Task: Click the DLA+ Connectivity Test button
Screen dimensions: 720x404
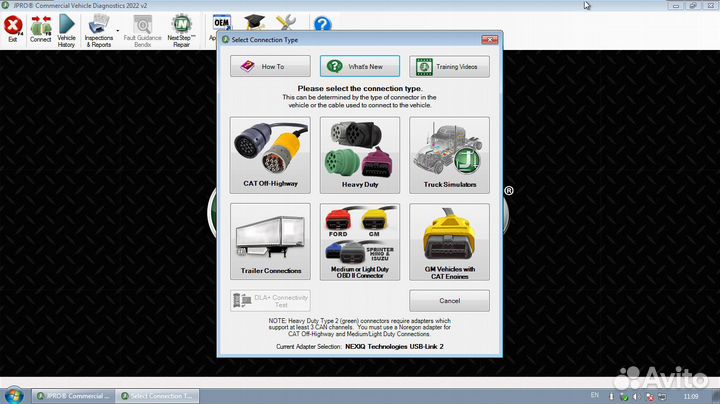Action: 270,301
